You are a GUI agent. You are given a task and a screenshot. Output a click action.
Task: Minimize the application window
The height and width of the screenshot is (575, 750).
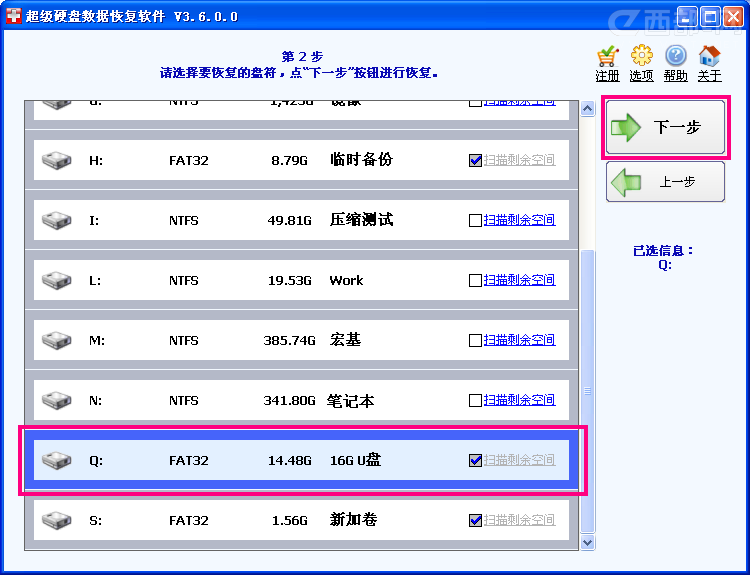(x=688, y=17)
